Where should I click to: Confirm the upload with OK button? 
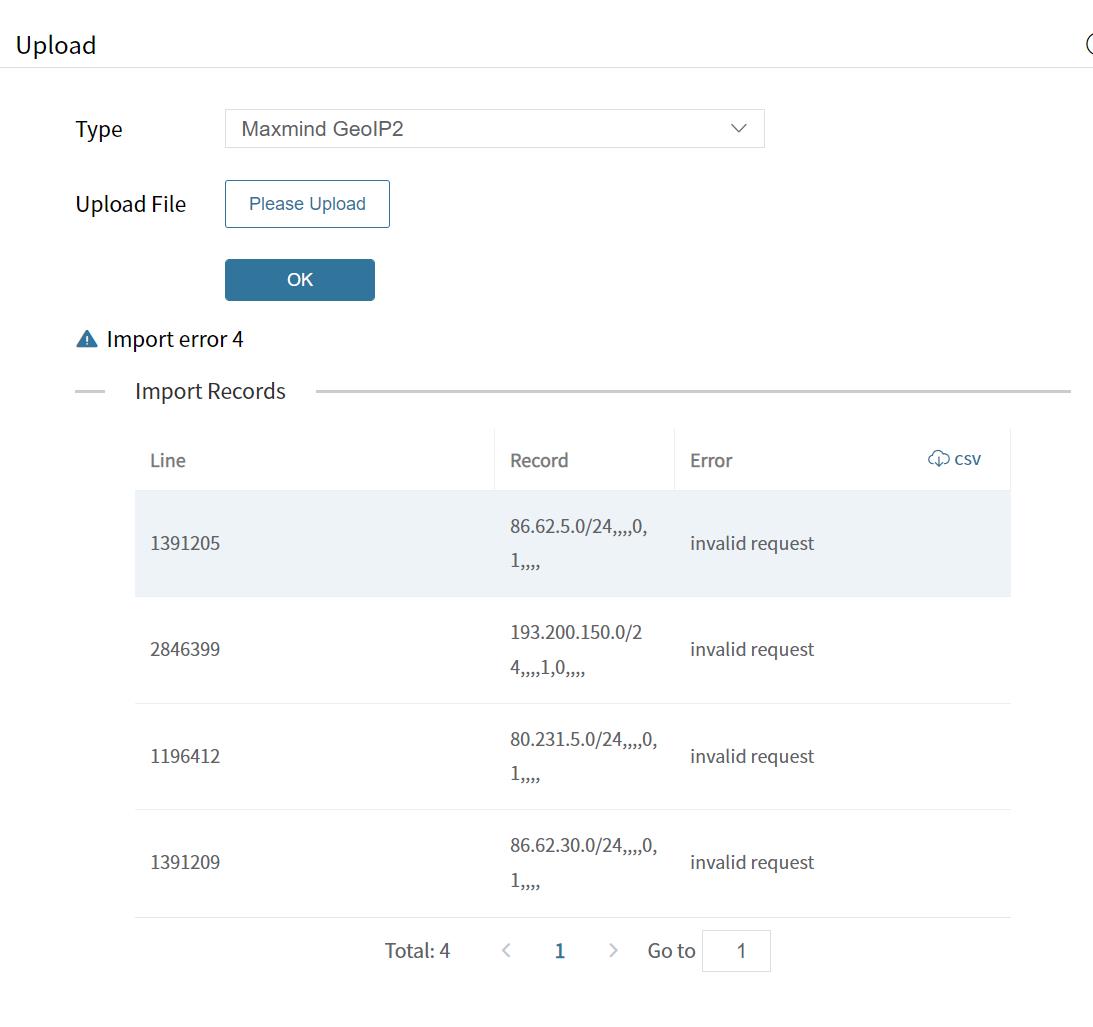(300, 280)
